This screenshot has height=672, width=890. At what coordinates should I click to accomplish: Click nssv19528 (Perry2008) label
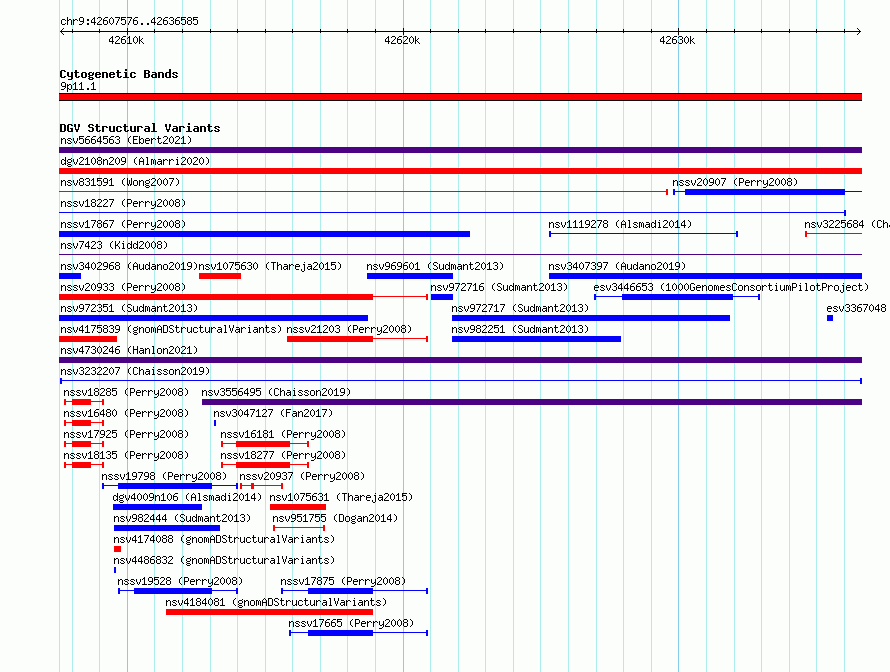tap(180, 581)
